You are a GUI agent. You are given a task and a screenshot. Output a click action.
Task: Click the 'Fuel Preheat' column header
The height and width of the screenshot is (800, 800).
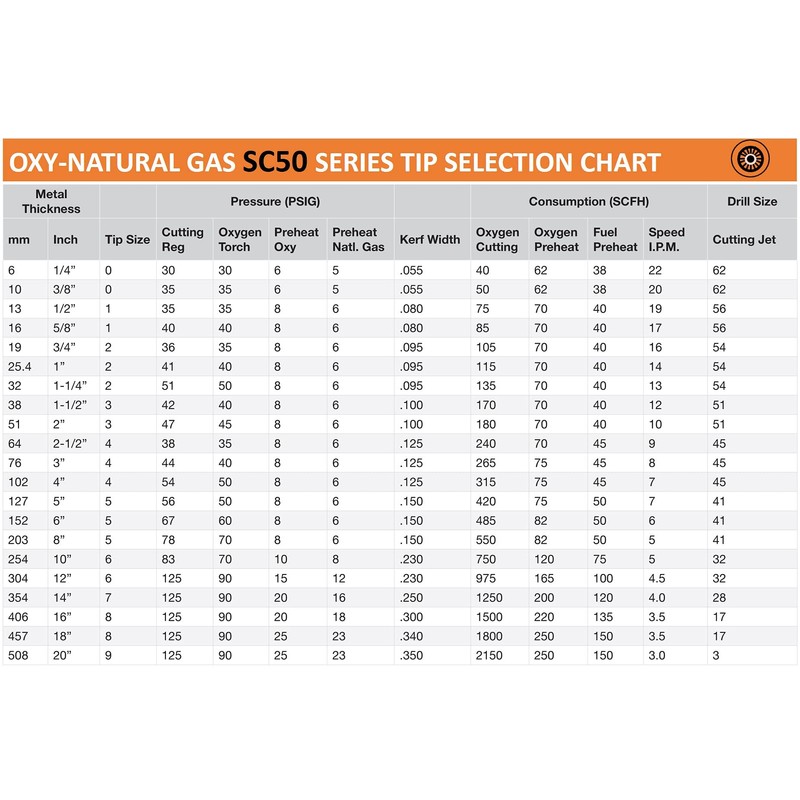[613, 240]
